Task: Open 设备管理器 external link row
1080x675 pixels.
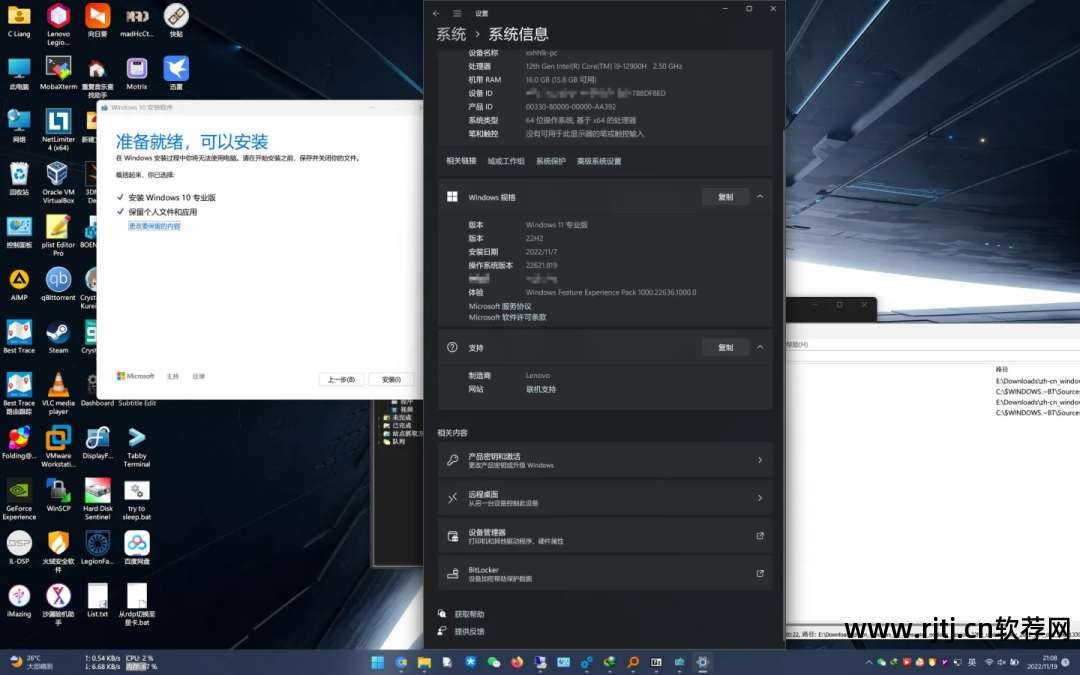Action: click(x=605, y=536)
